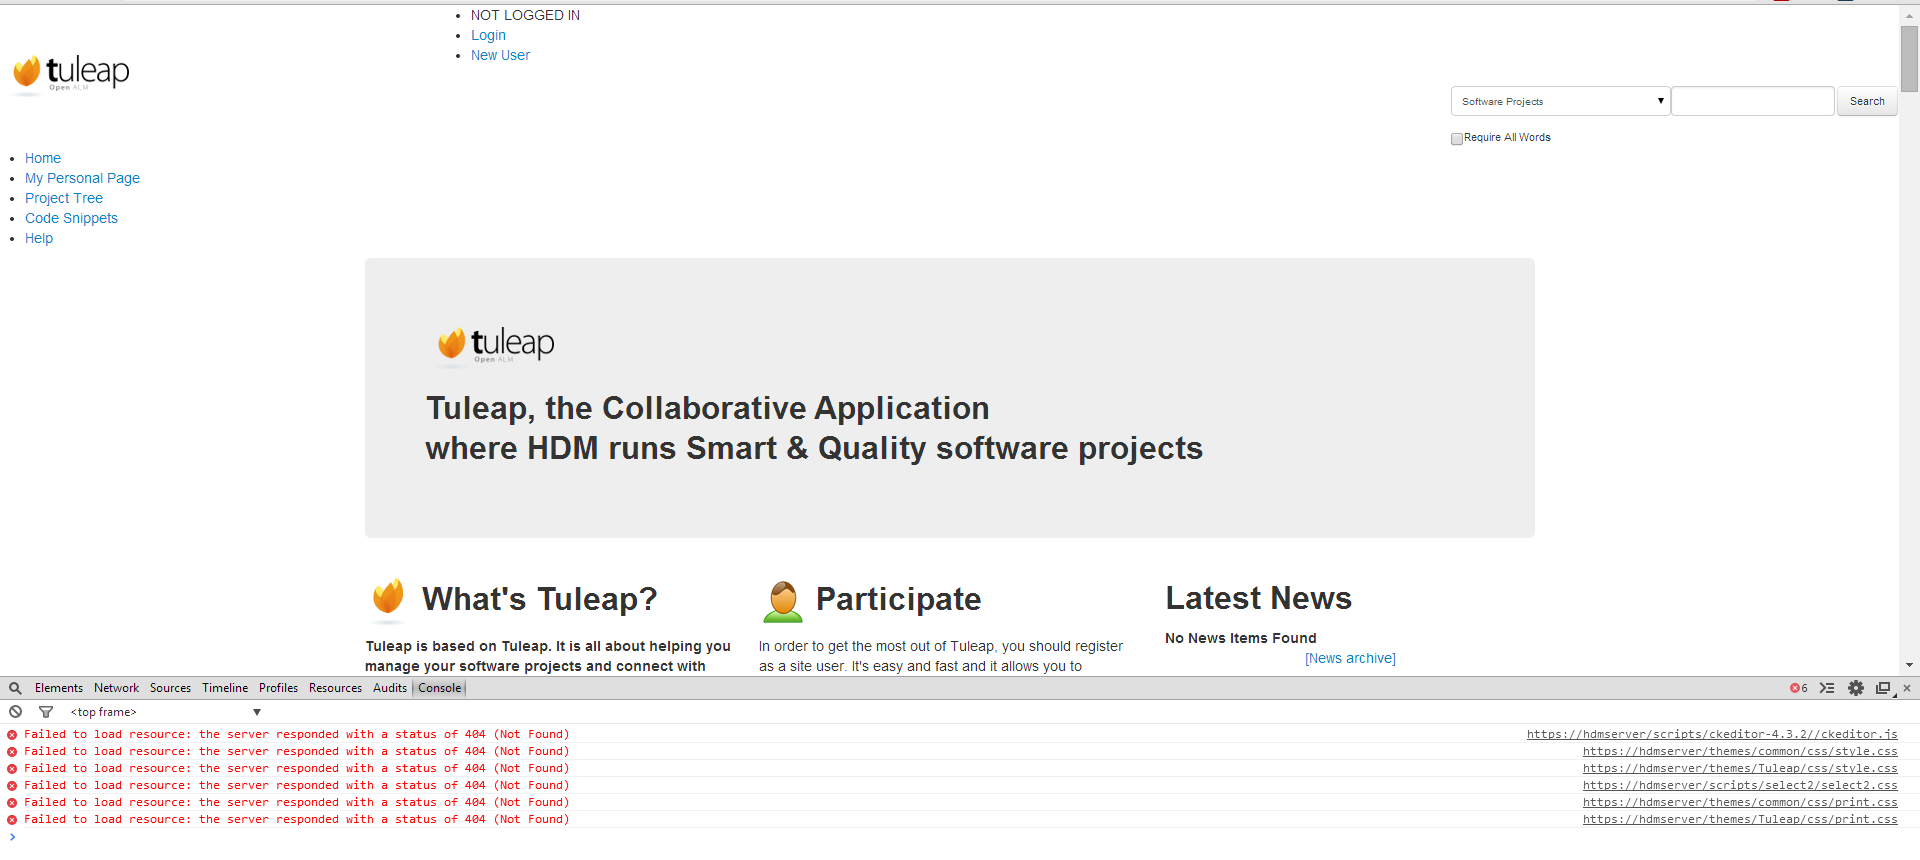Open the Code Snippets link
The width and height of the screenshot is (1920, 860).
(x=71, y=218)
